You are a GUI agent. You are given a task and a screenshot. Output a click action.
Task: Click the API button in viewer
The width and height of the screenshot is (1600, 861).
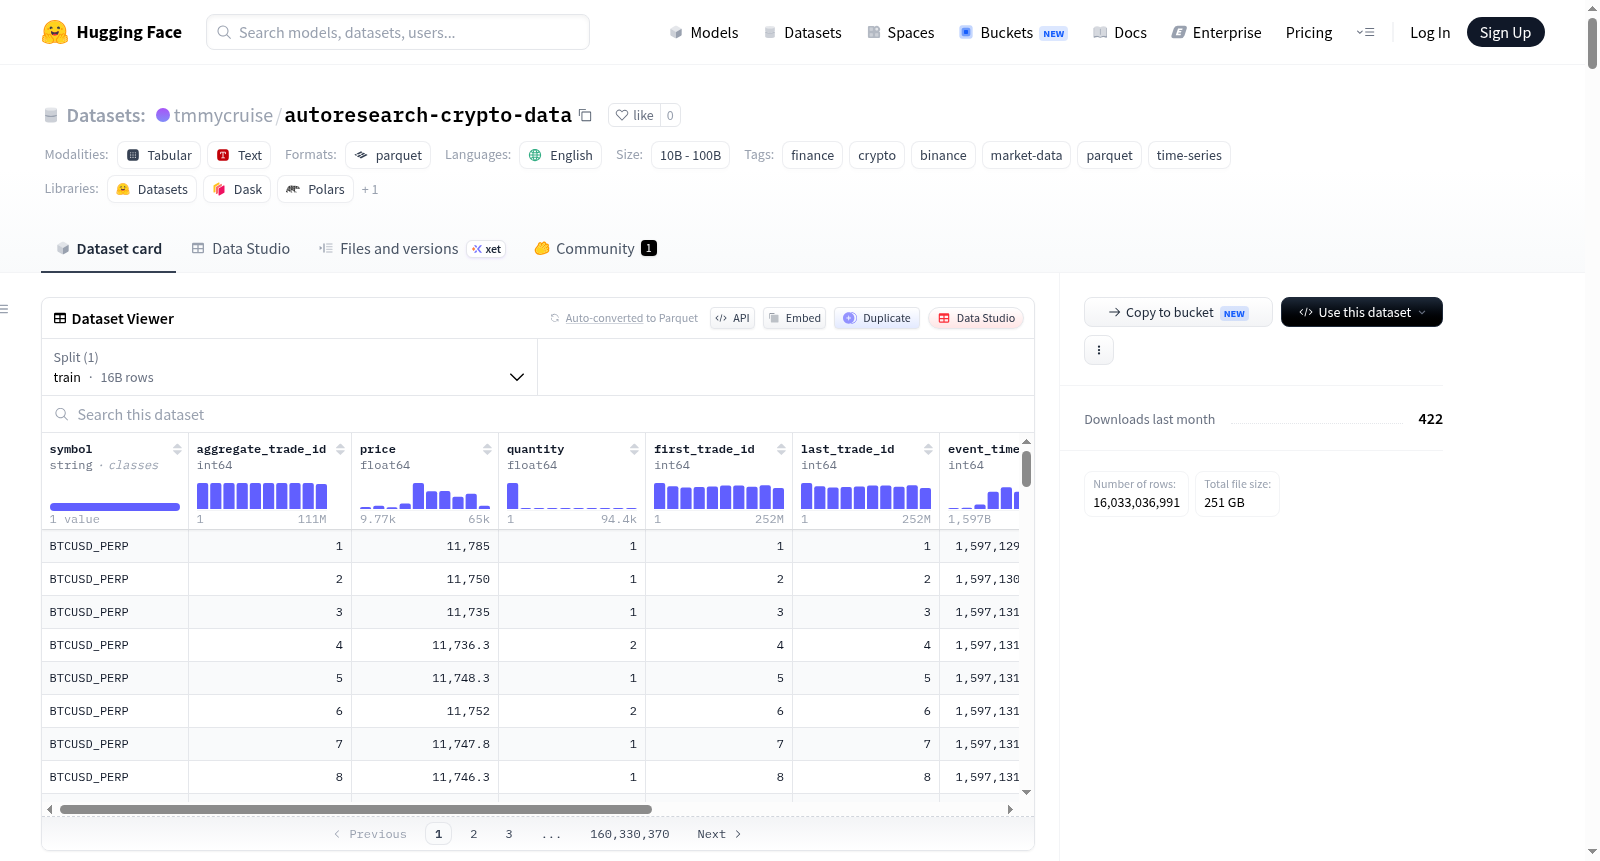[x=732, y=318]
